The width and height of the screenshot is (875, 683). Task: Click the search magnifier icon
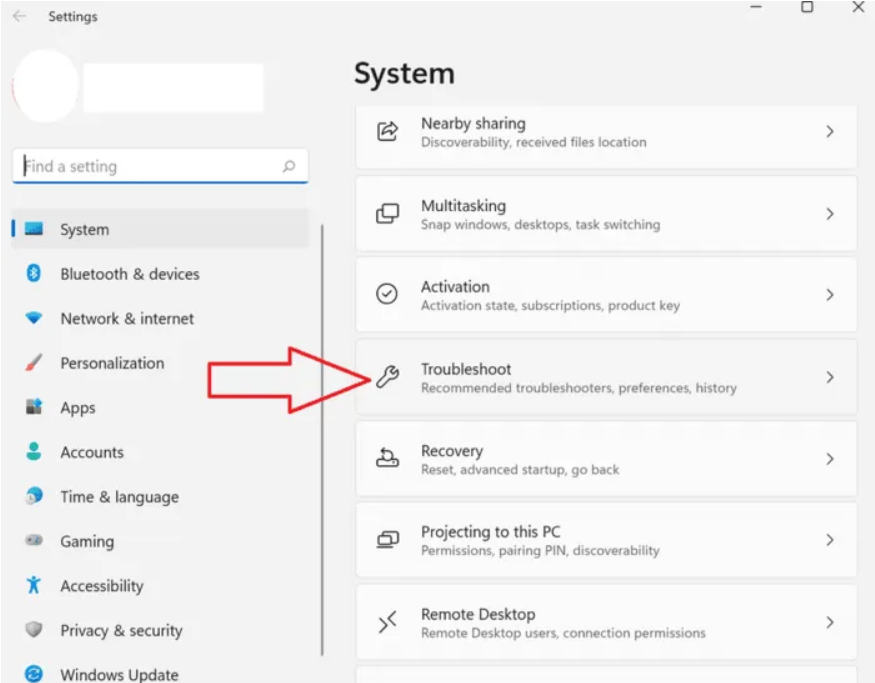pos(289,167)
